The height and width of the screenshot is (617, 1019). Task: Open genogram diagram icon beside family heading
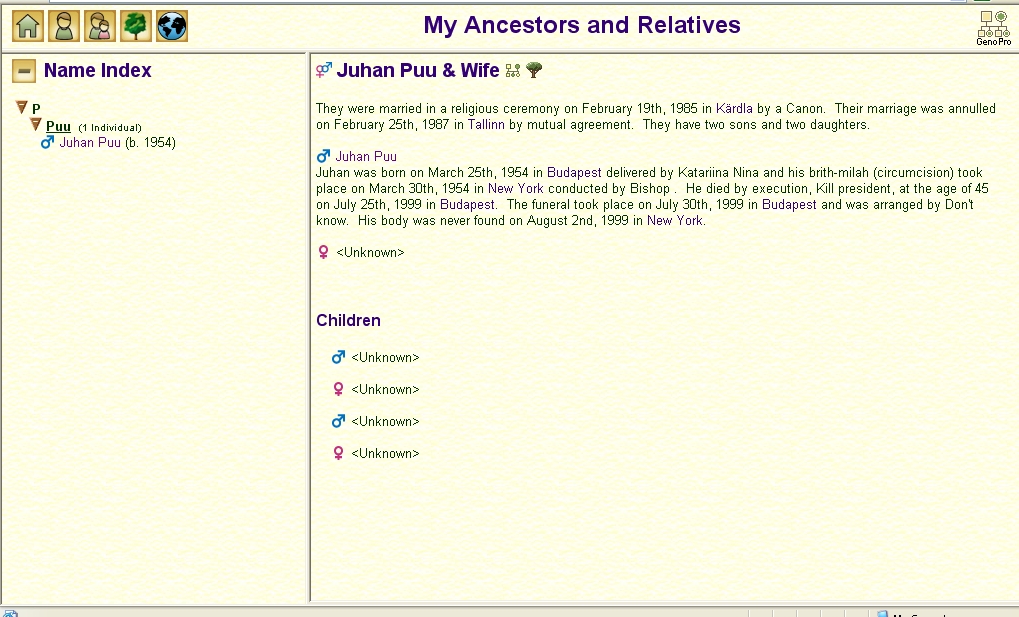(x=513, y=70)
